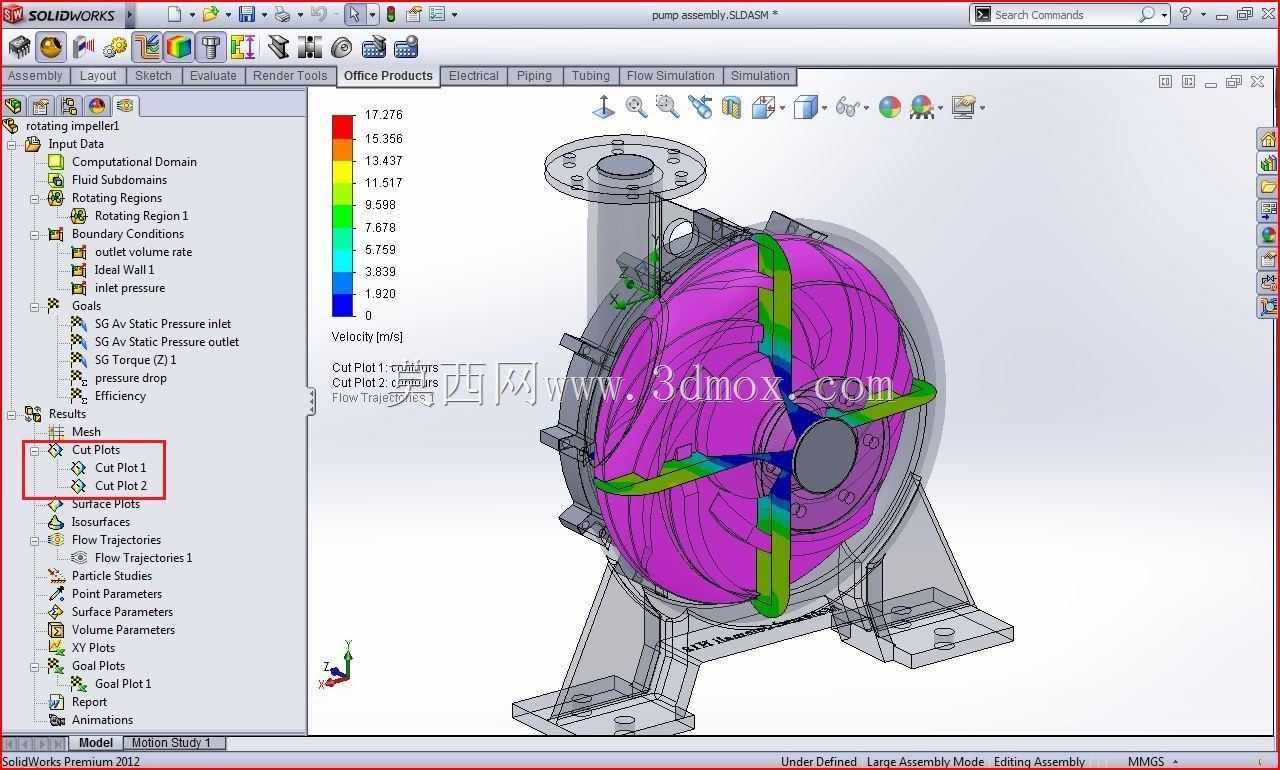Screen dimensions: 1280x770
Task: Switch to the Render Tools tab
Action: 290,76
